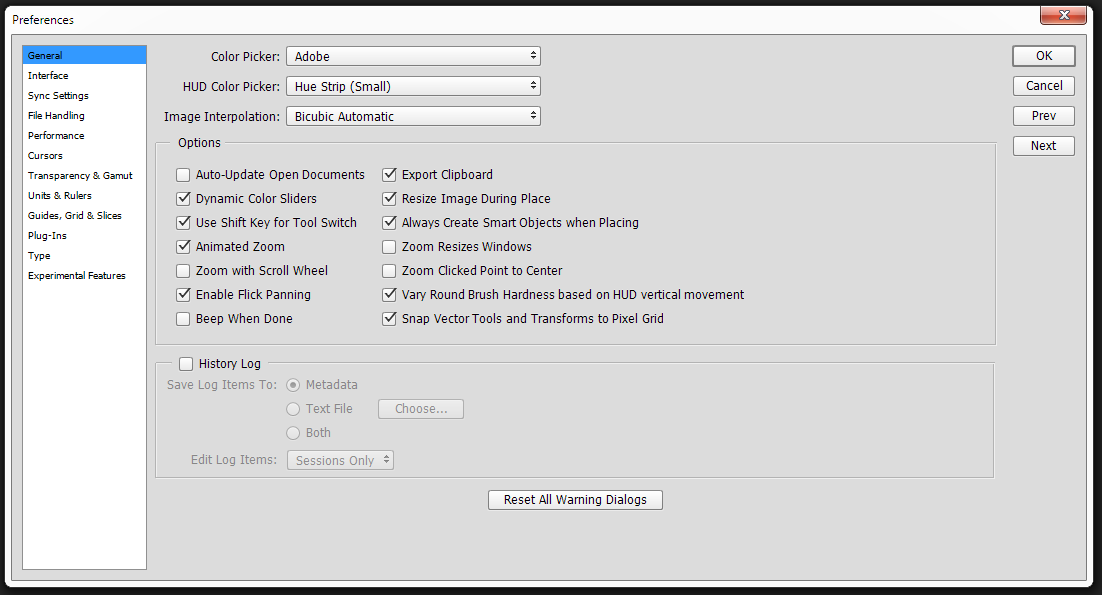The image size is (1102, 595).
Task: Expand the HUD Color Picker dropdown
Action: pos(413,87)
